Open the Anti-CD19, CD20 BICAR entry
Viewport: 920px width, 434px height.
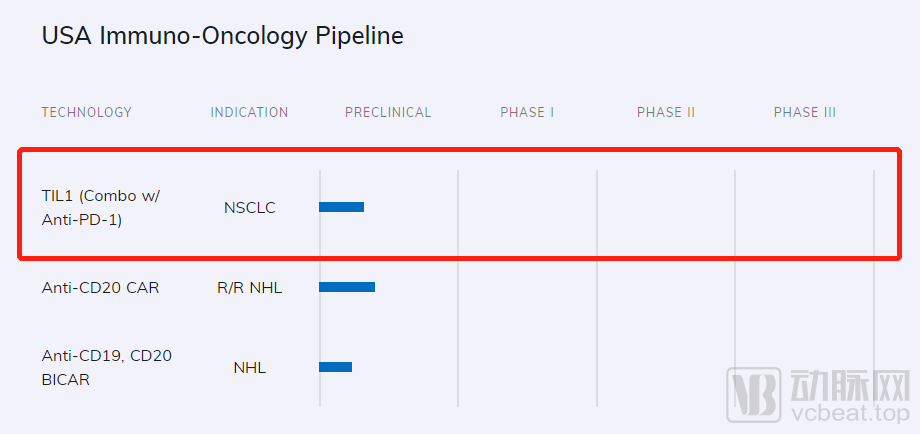point(106,367)
